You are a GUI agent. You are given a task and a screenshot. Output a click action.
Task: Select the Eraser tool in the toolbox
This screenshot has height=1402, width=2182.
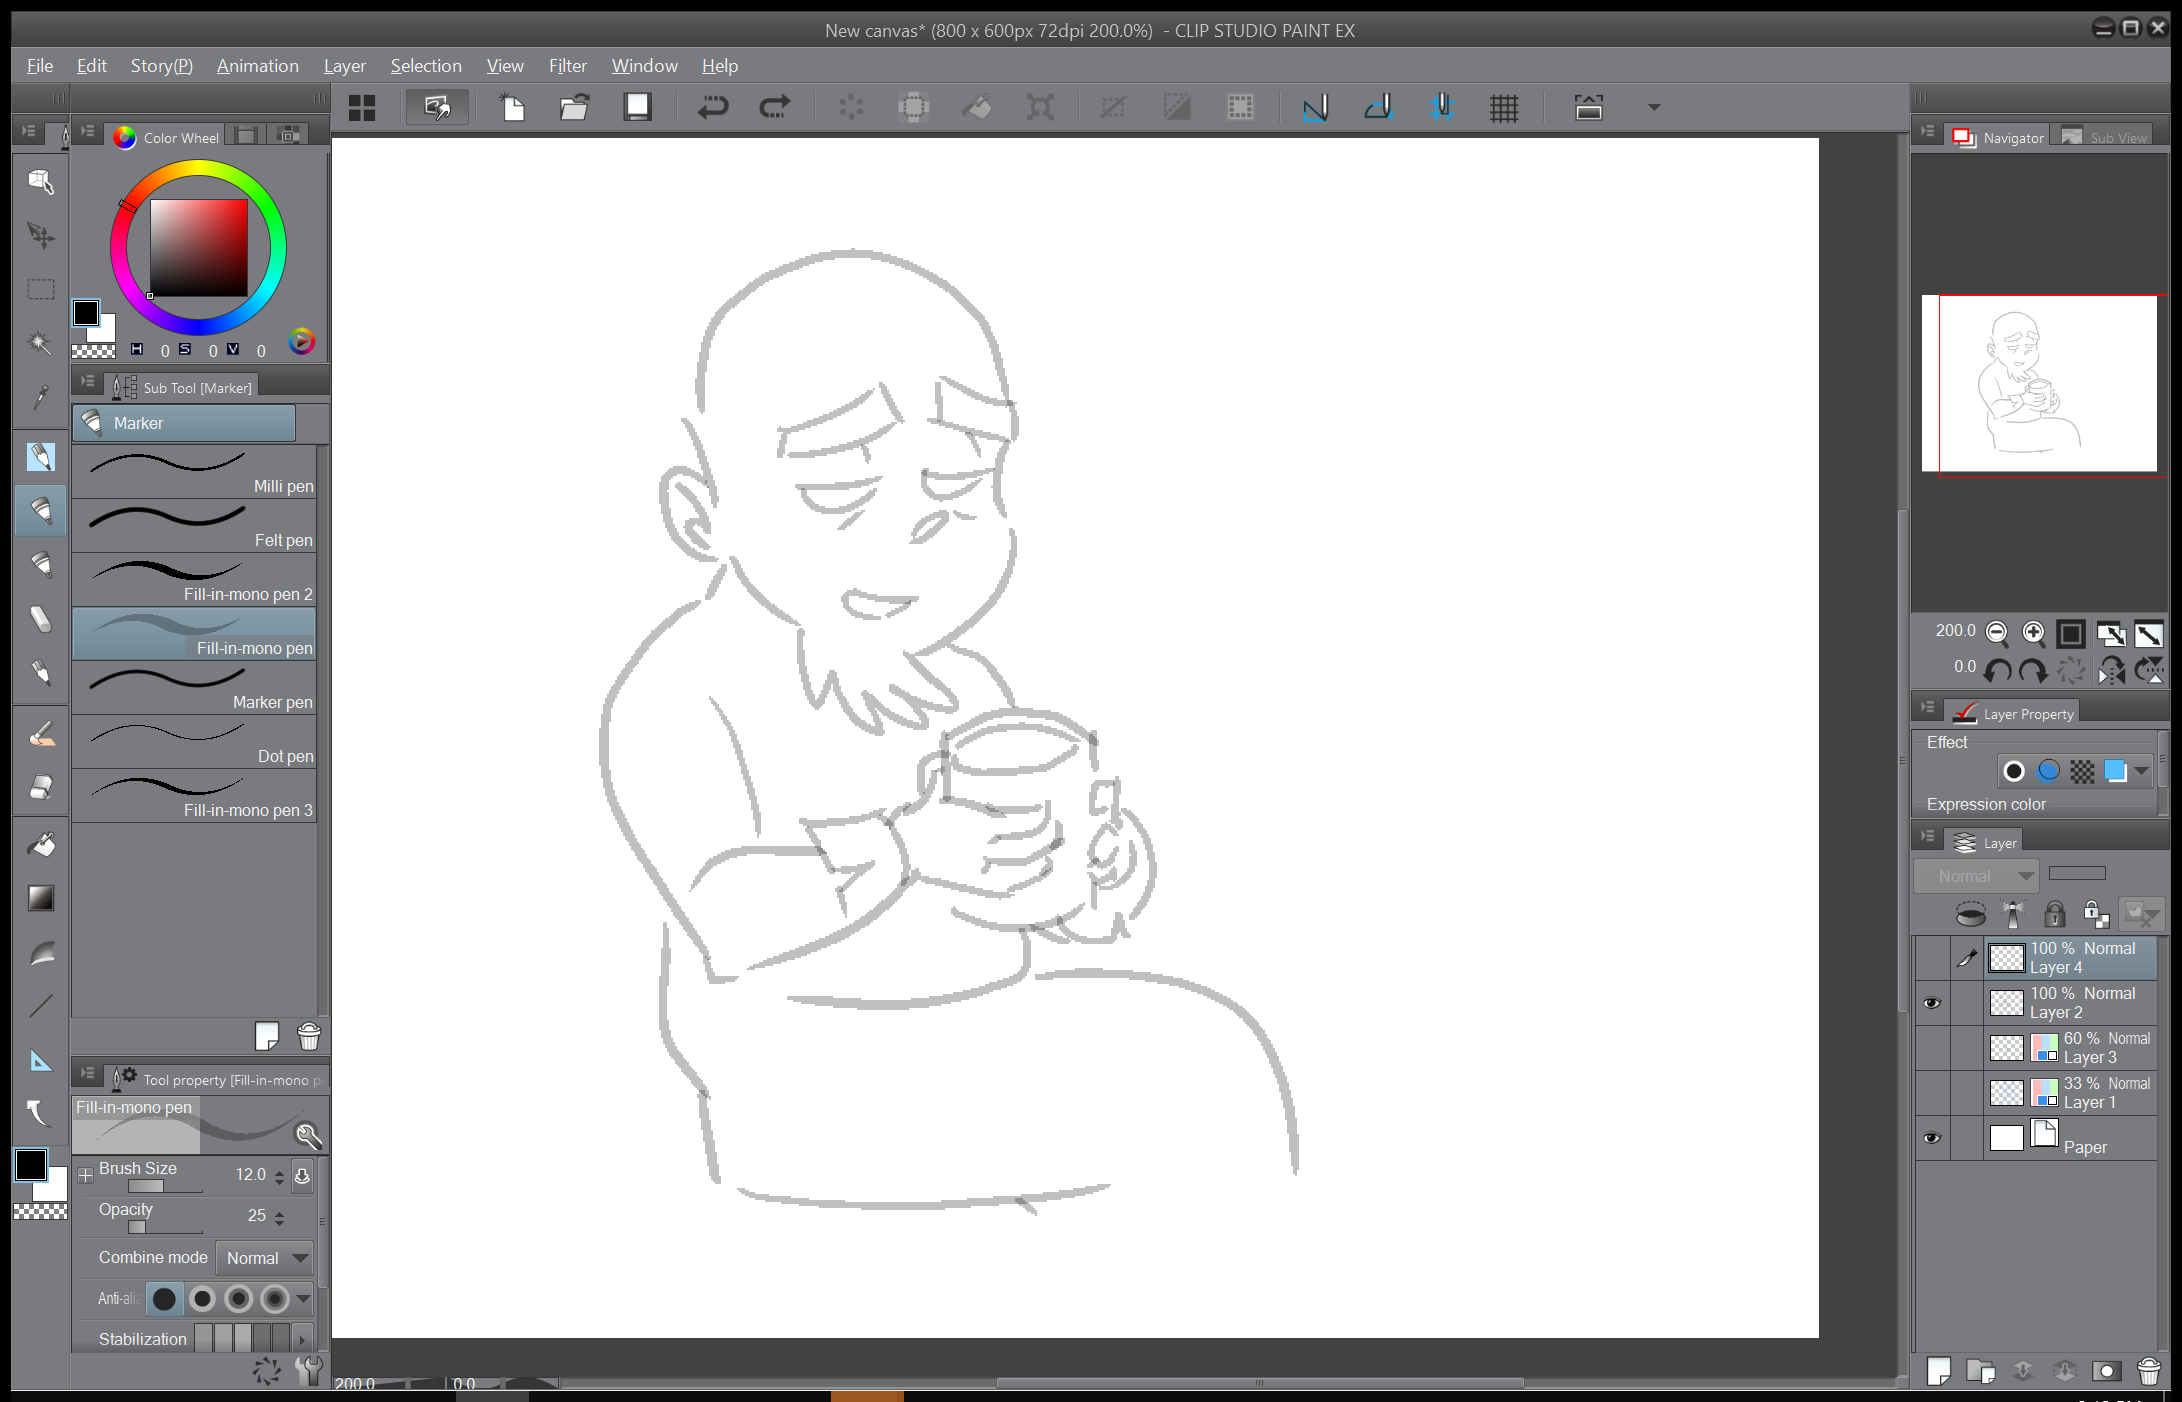point(41,788)
